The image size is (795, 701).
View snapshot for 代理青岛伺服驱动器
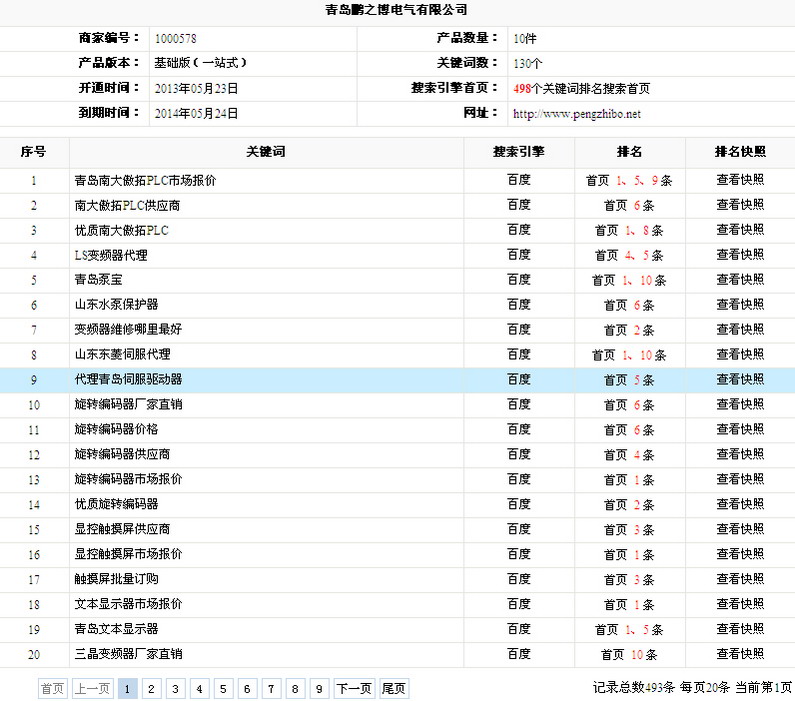(740, 379)
